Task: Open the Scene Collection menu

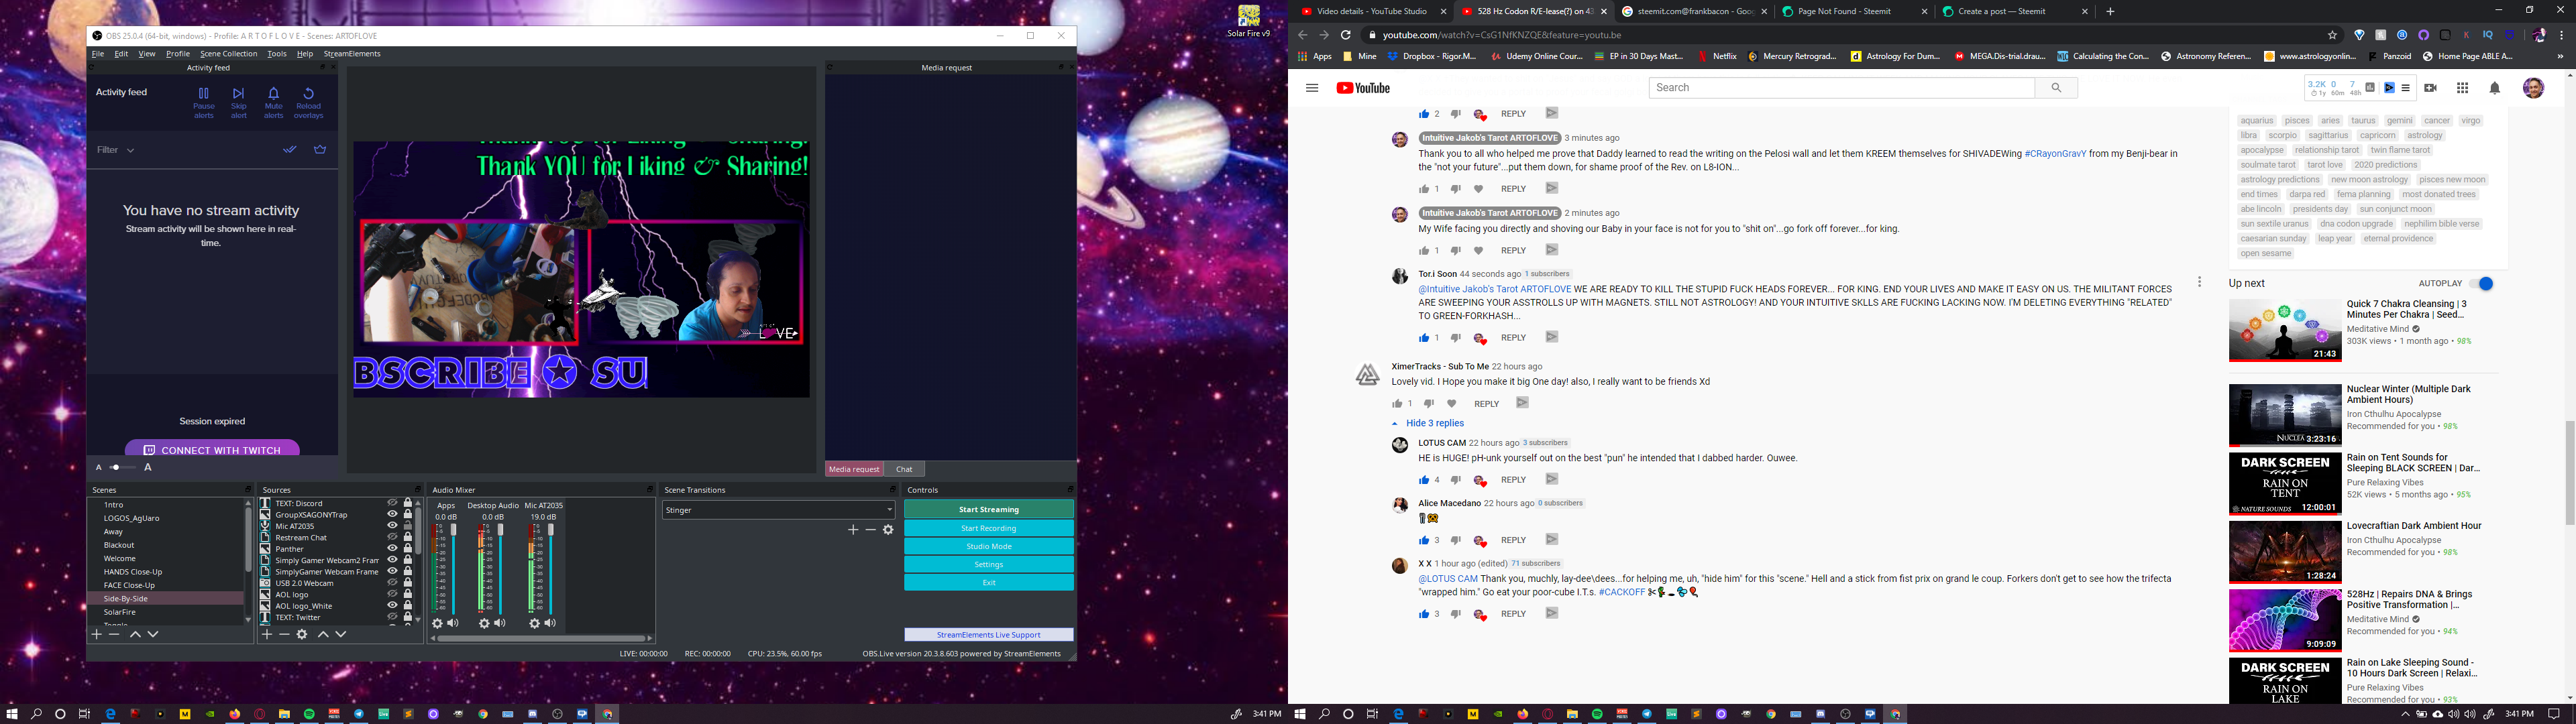Action: (x=228, y=54)
